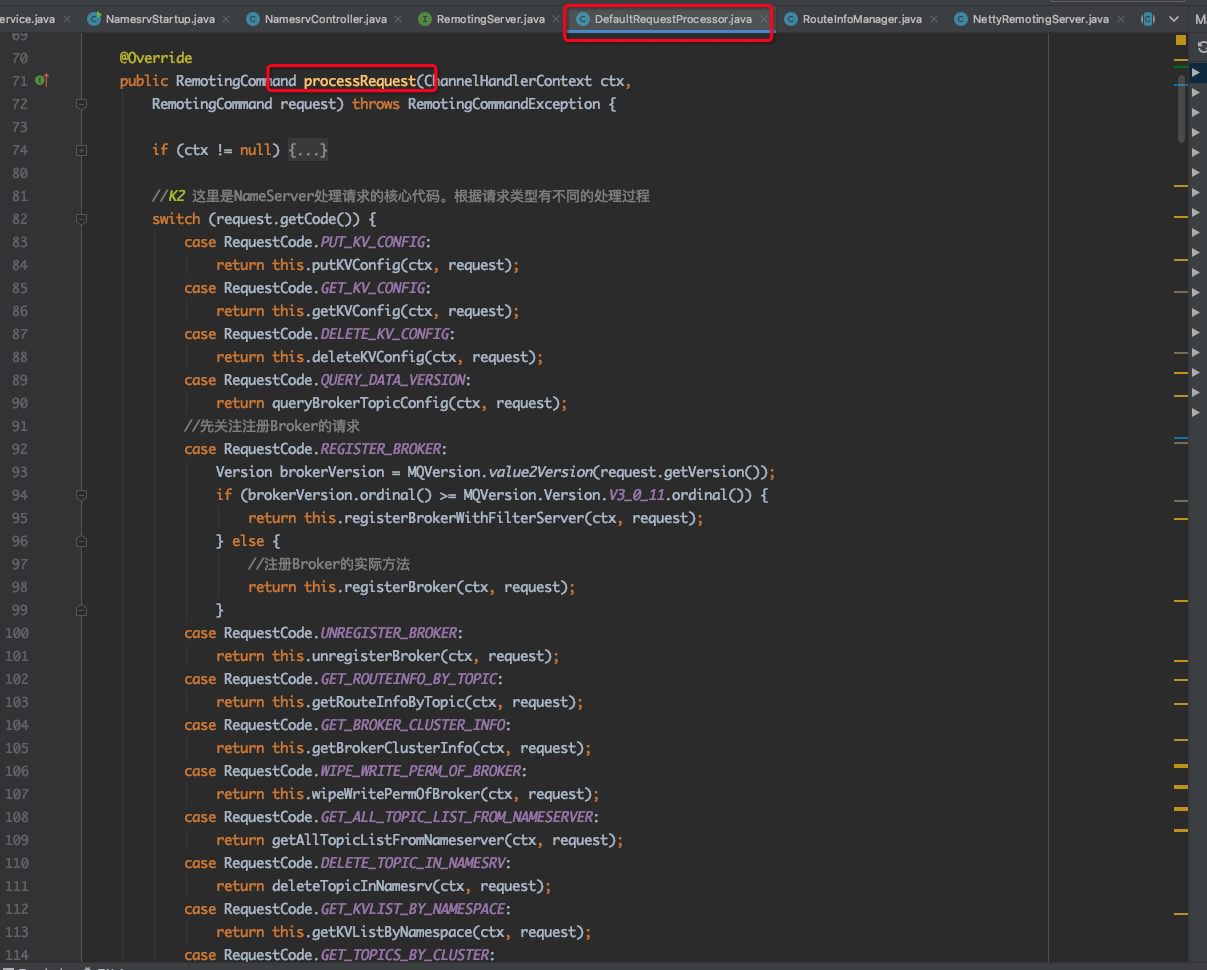1207x970 pixels.
Task: Click DELETE_KV_CONFIG constant on line 87
Action: pos(386,334)
